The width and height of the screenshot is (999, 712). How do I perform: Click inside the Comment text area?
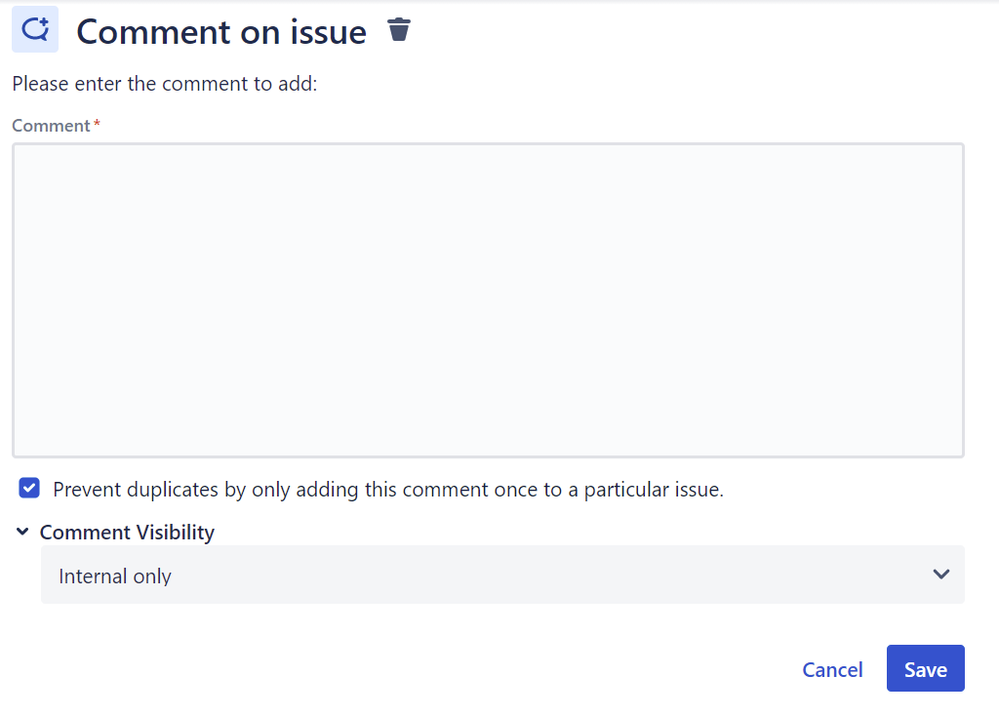point(488,298)
